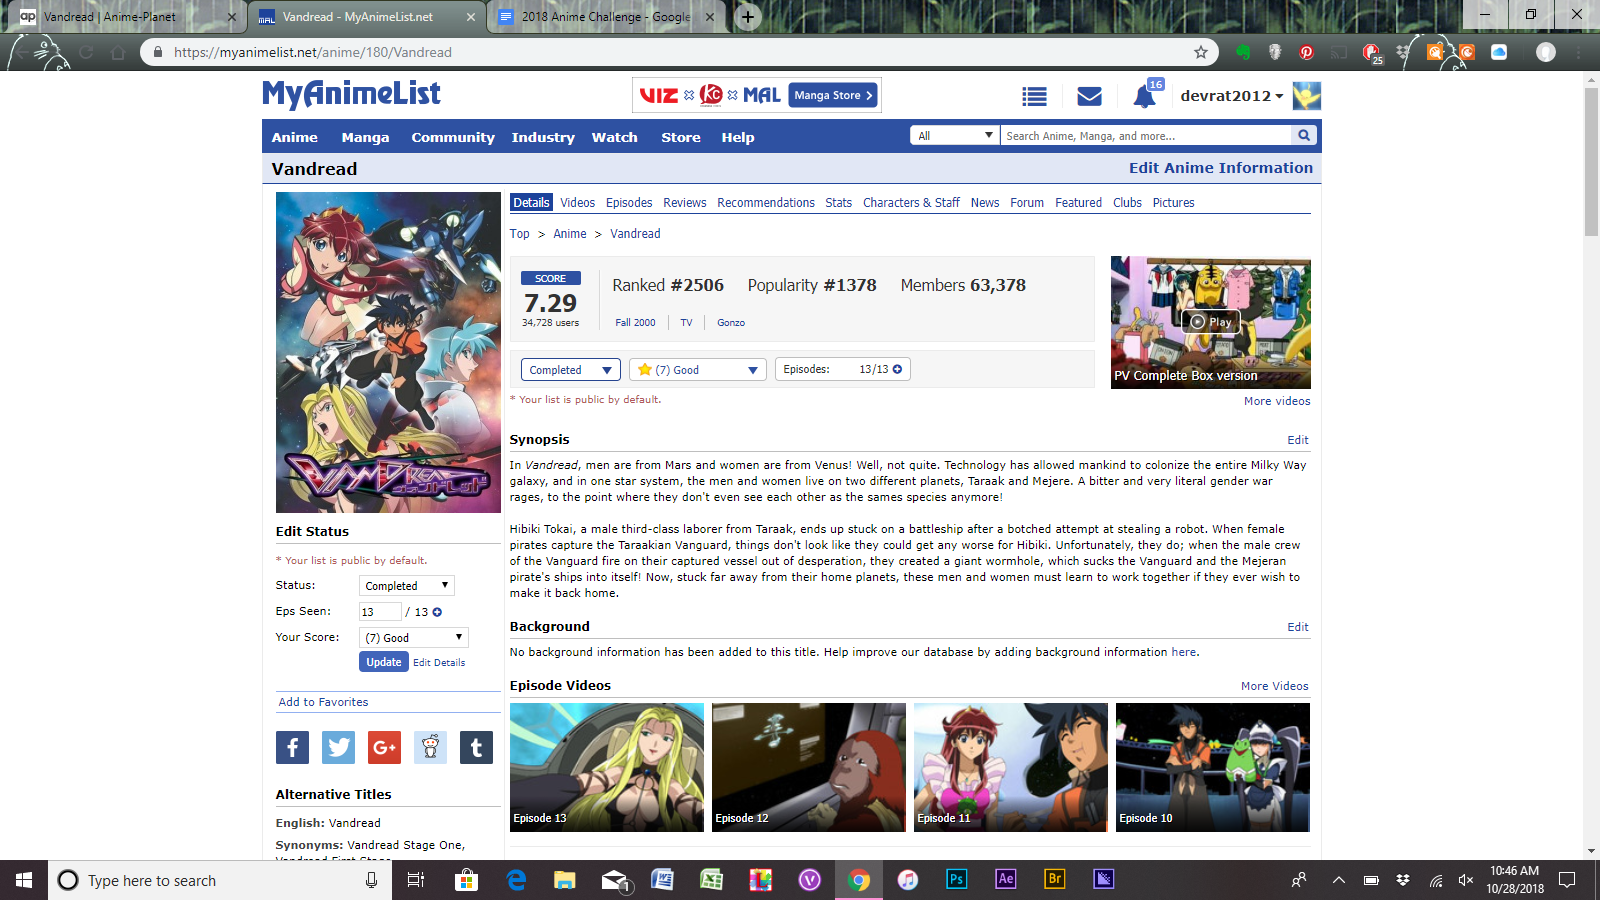
Task: Share on Facebook icon
Action: (x=292, y=747)
